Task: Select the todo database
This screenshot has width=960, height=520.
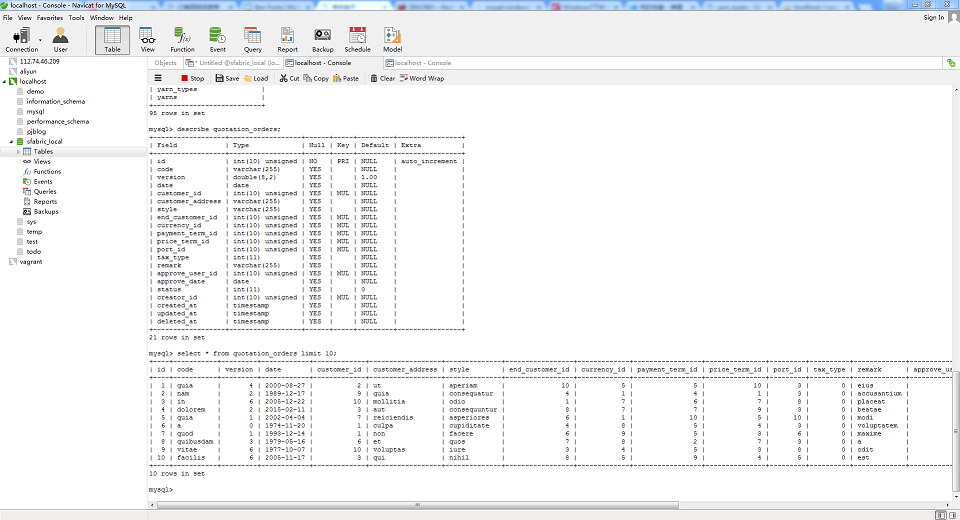Action: pyautogui.click(x=34, y=251)
